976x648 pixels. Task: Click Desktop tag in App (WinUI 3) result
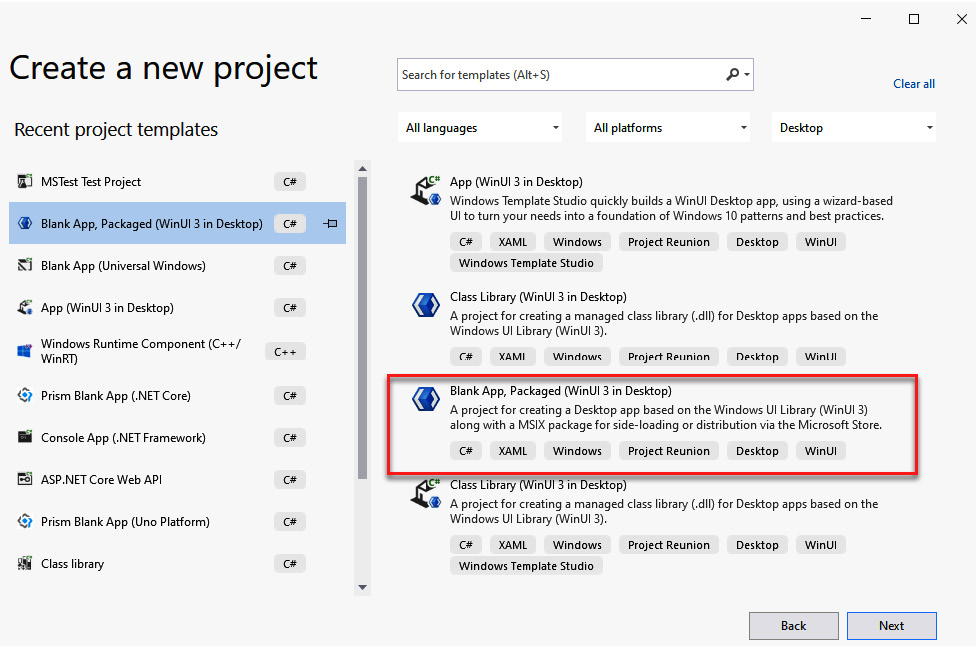tap(757, 242)
